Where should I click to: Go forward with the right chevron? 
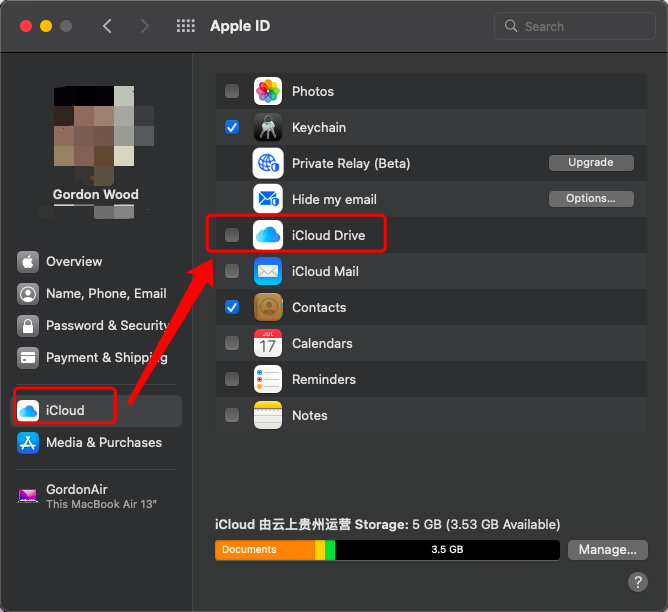click(145, 26)
